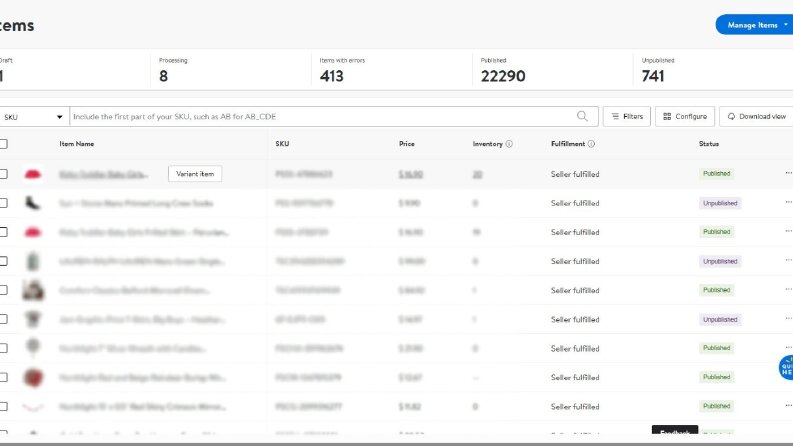Click the Fulfillment info icon

591,144
